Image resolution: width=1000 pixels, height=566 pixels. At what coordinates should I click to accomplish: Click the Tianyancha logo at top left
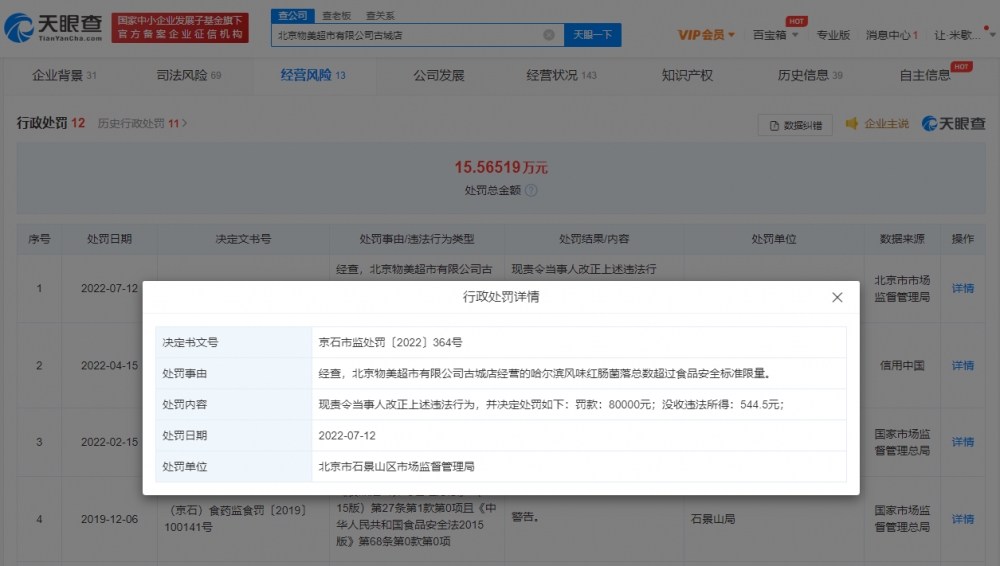(x=53, y=27)
